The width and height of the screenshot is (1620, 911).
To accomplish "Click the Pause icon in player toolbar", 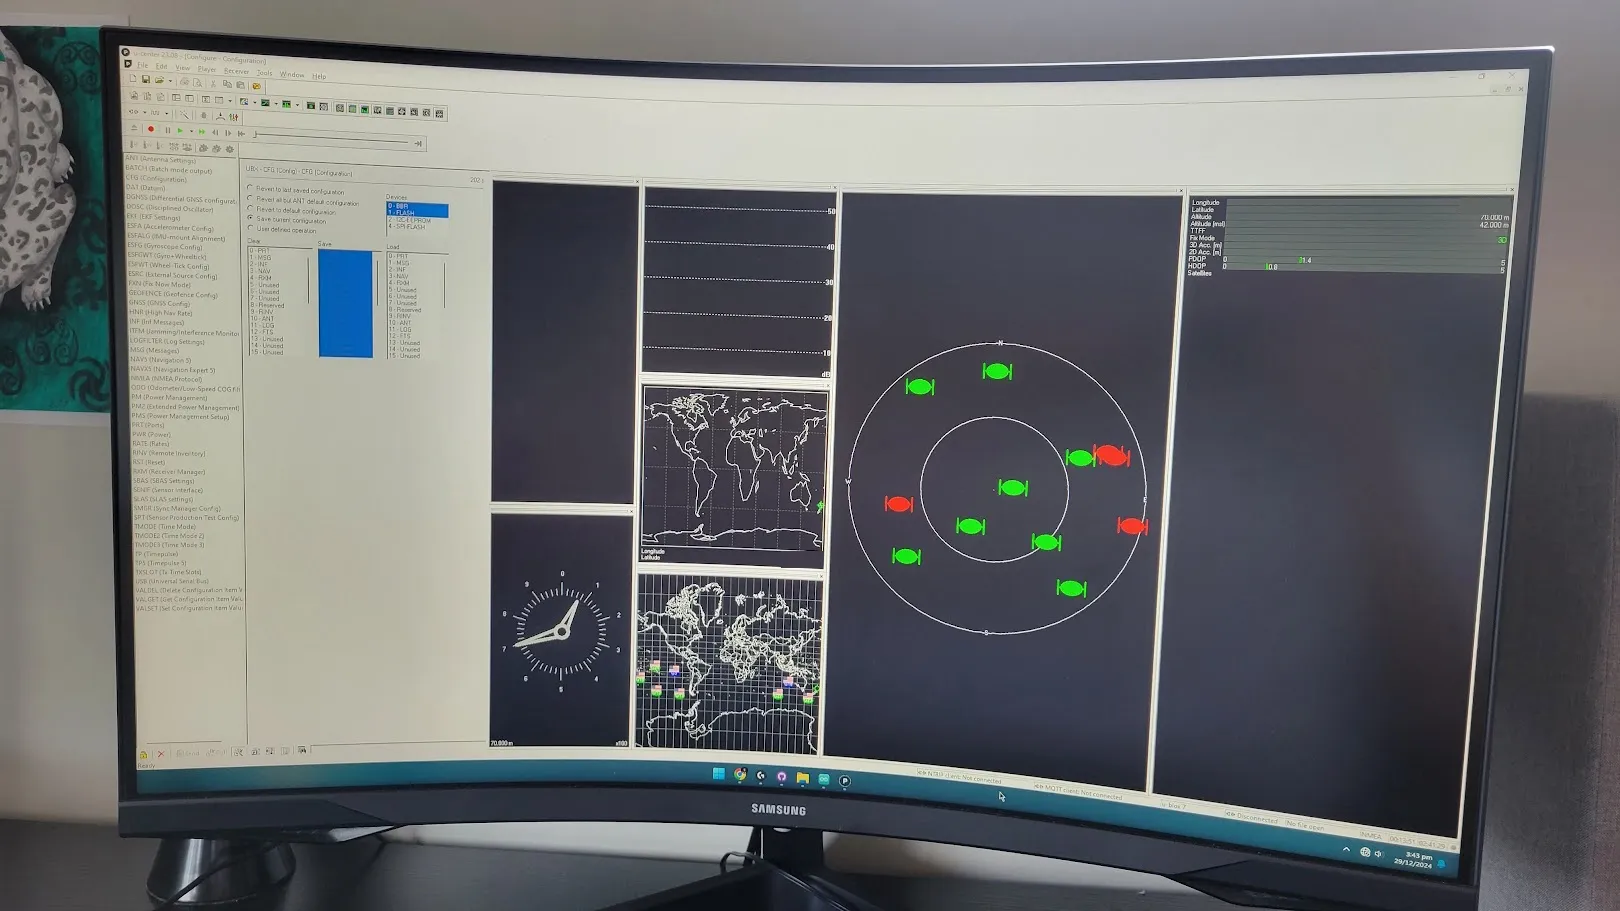I will click(167, 130).
